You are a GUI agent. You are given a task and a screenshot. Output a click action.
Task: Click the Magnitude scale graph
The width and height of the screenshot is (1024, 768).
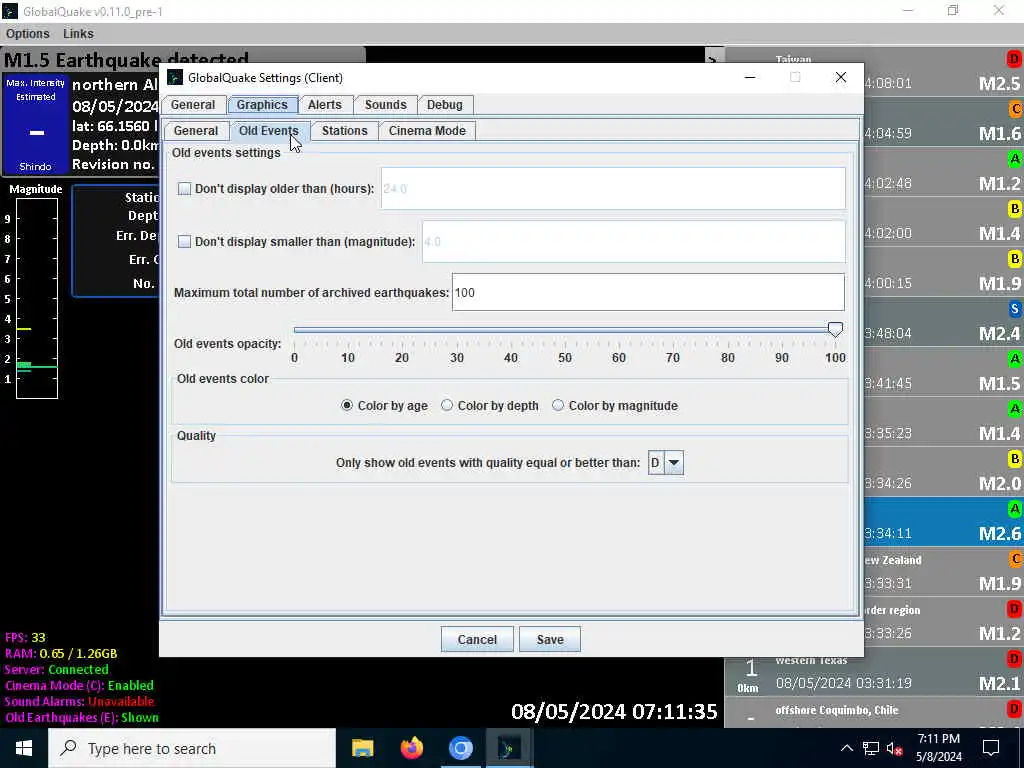coord(37,298)
